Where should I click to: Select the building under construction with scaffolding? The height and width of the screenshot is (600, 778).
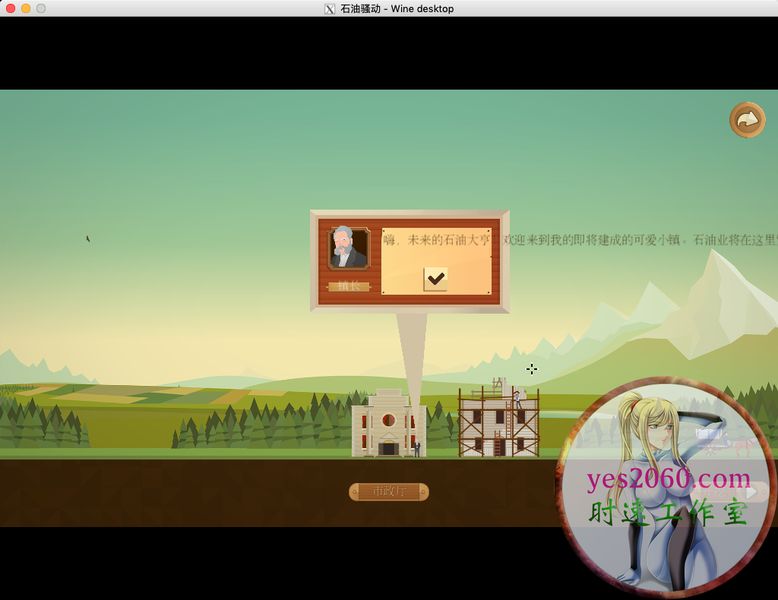[x=497, y=425]
